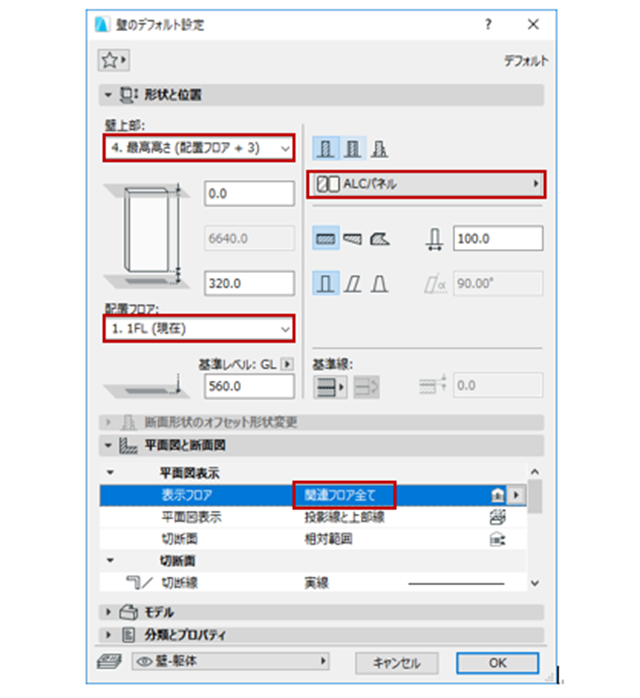Viewport: 640px width, 698px height.
Task: Choose the polygon wall geometry icon
Action: (380, 239)
